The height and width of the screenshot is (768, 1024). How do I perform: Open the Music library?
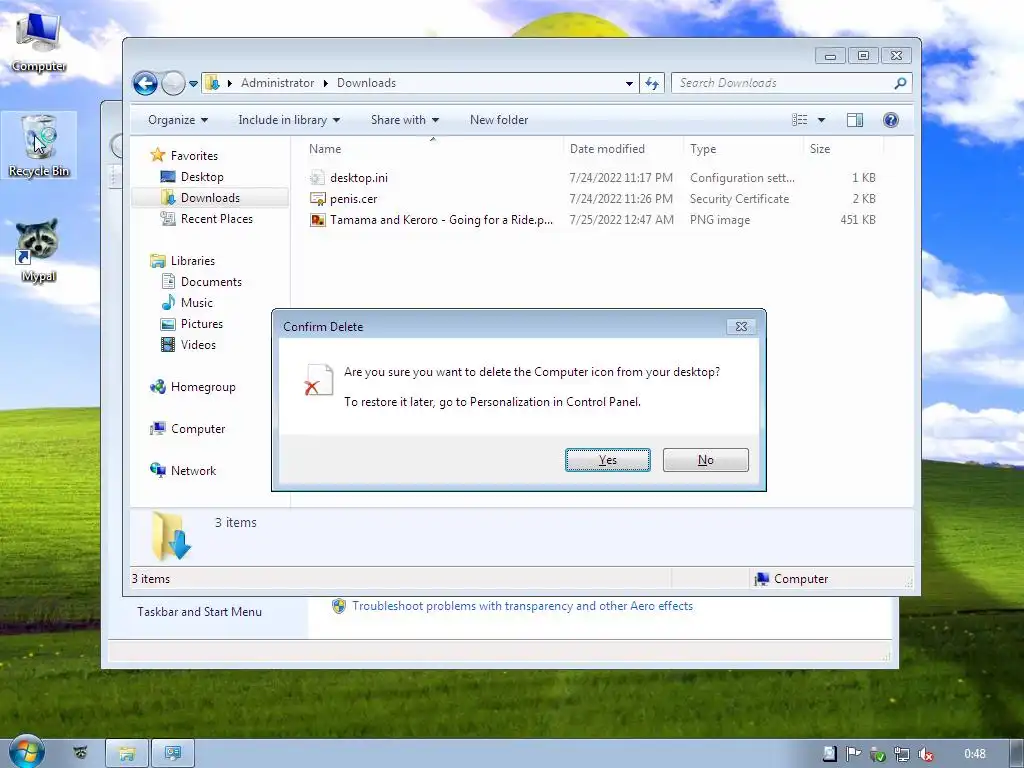coord(197,302)
